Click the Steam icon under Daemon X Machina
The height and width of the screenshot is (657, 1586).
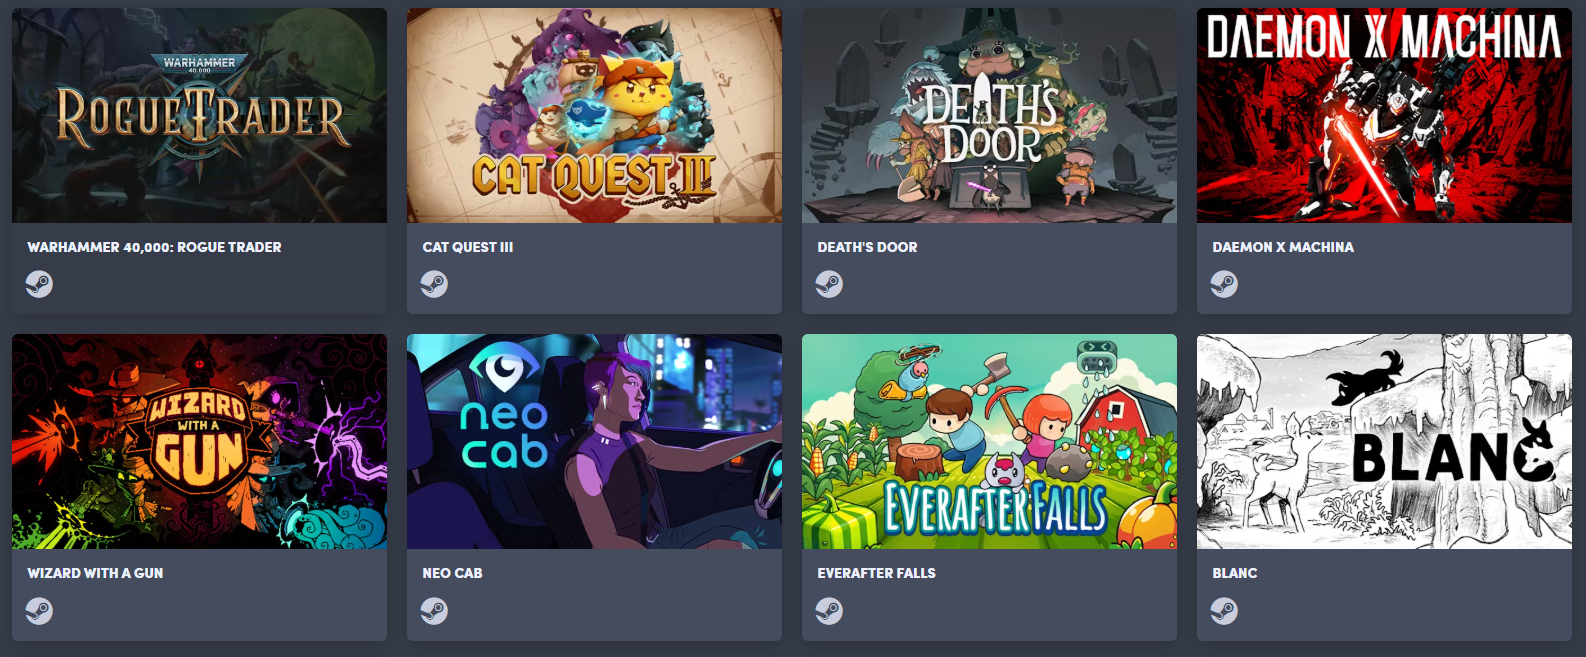point(1224,284)
